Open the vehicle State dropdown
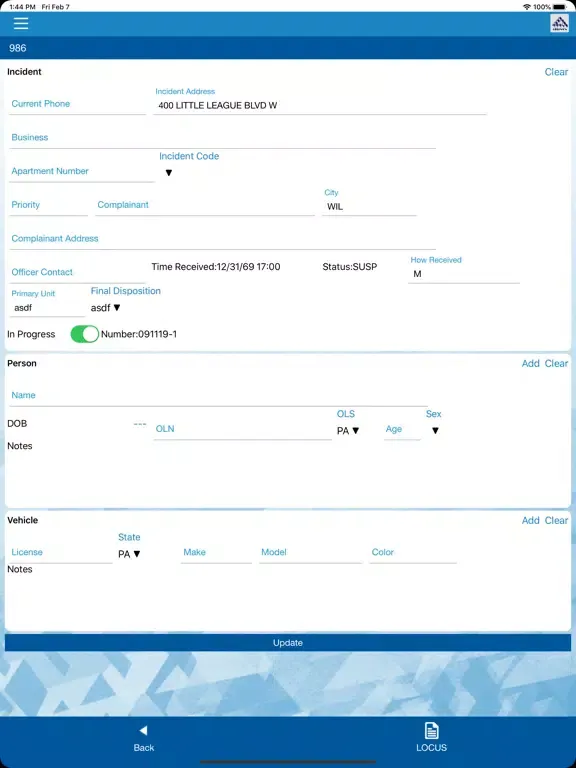The image size is (576, 768). pos(130,554)
